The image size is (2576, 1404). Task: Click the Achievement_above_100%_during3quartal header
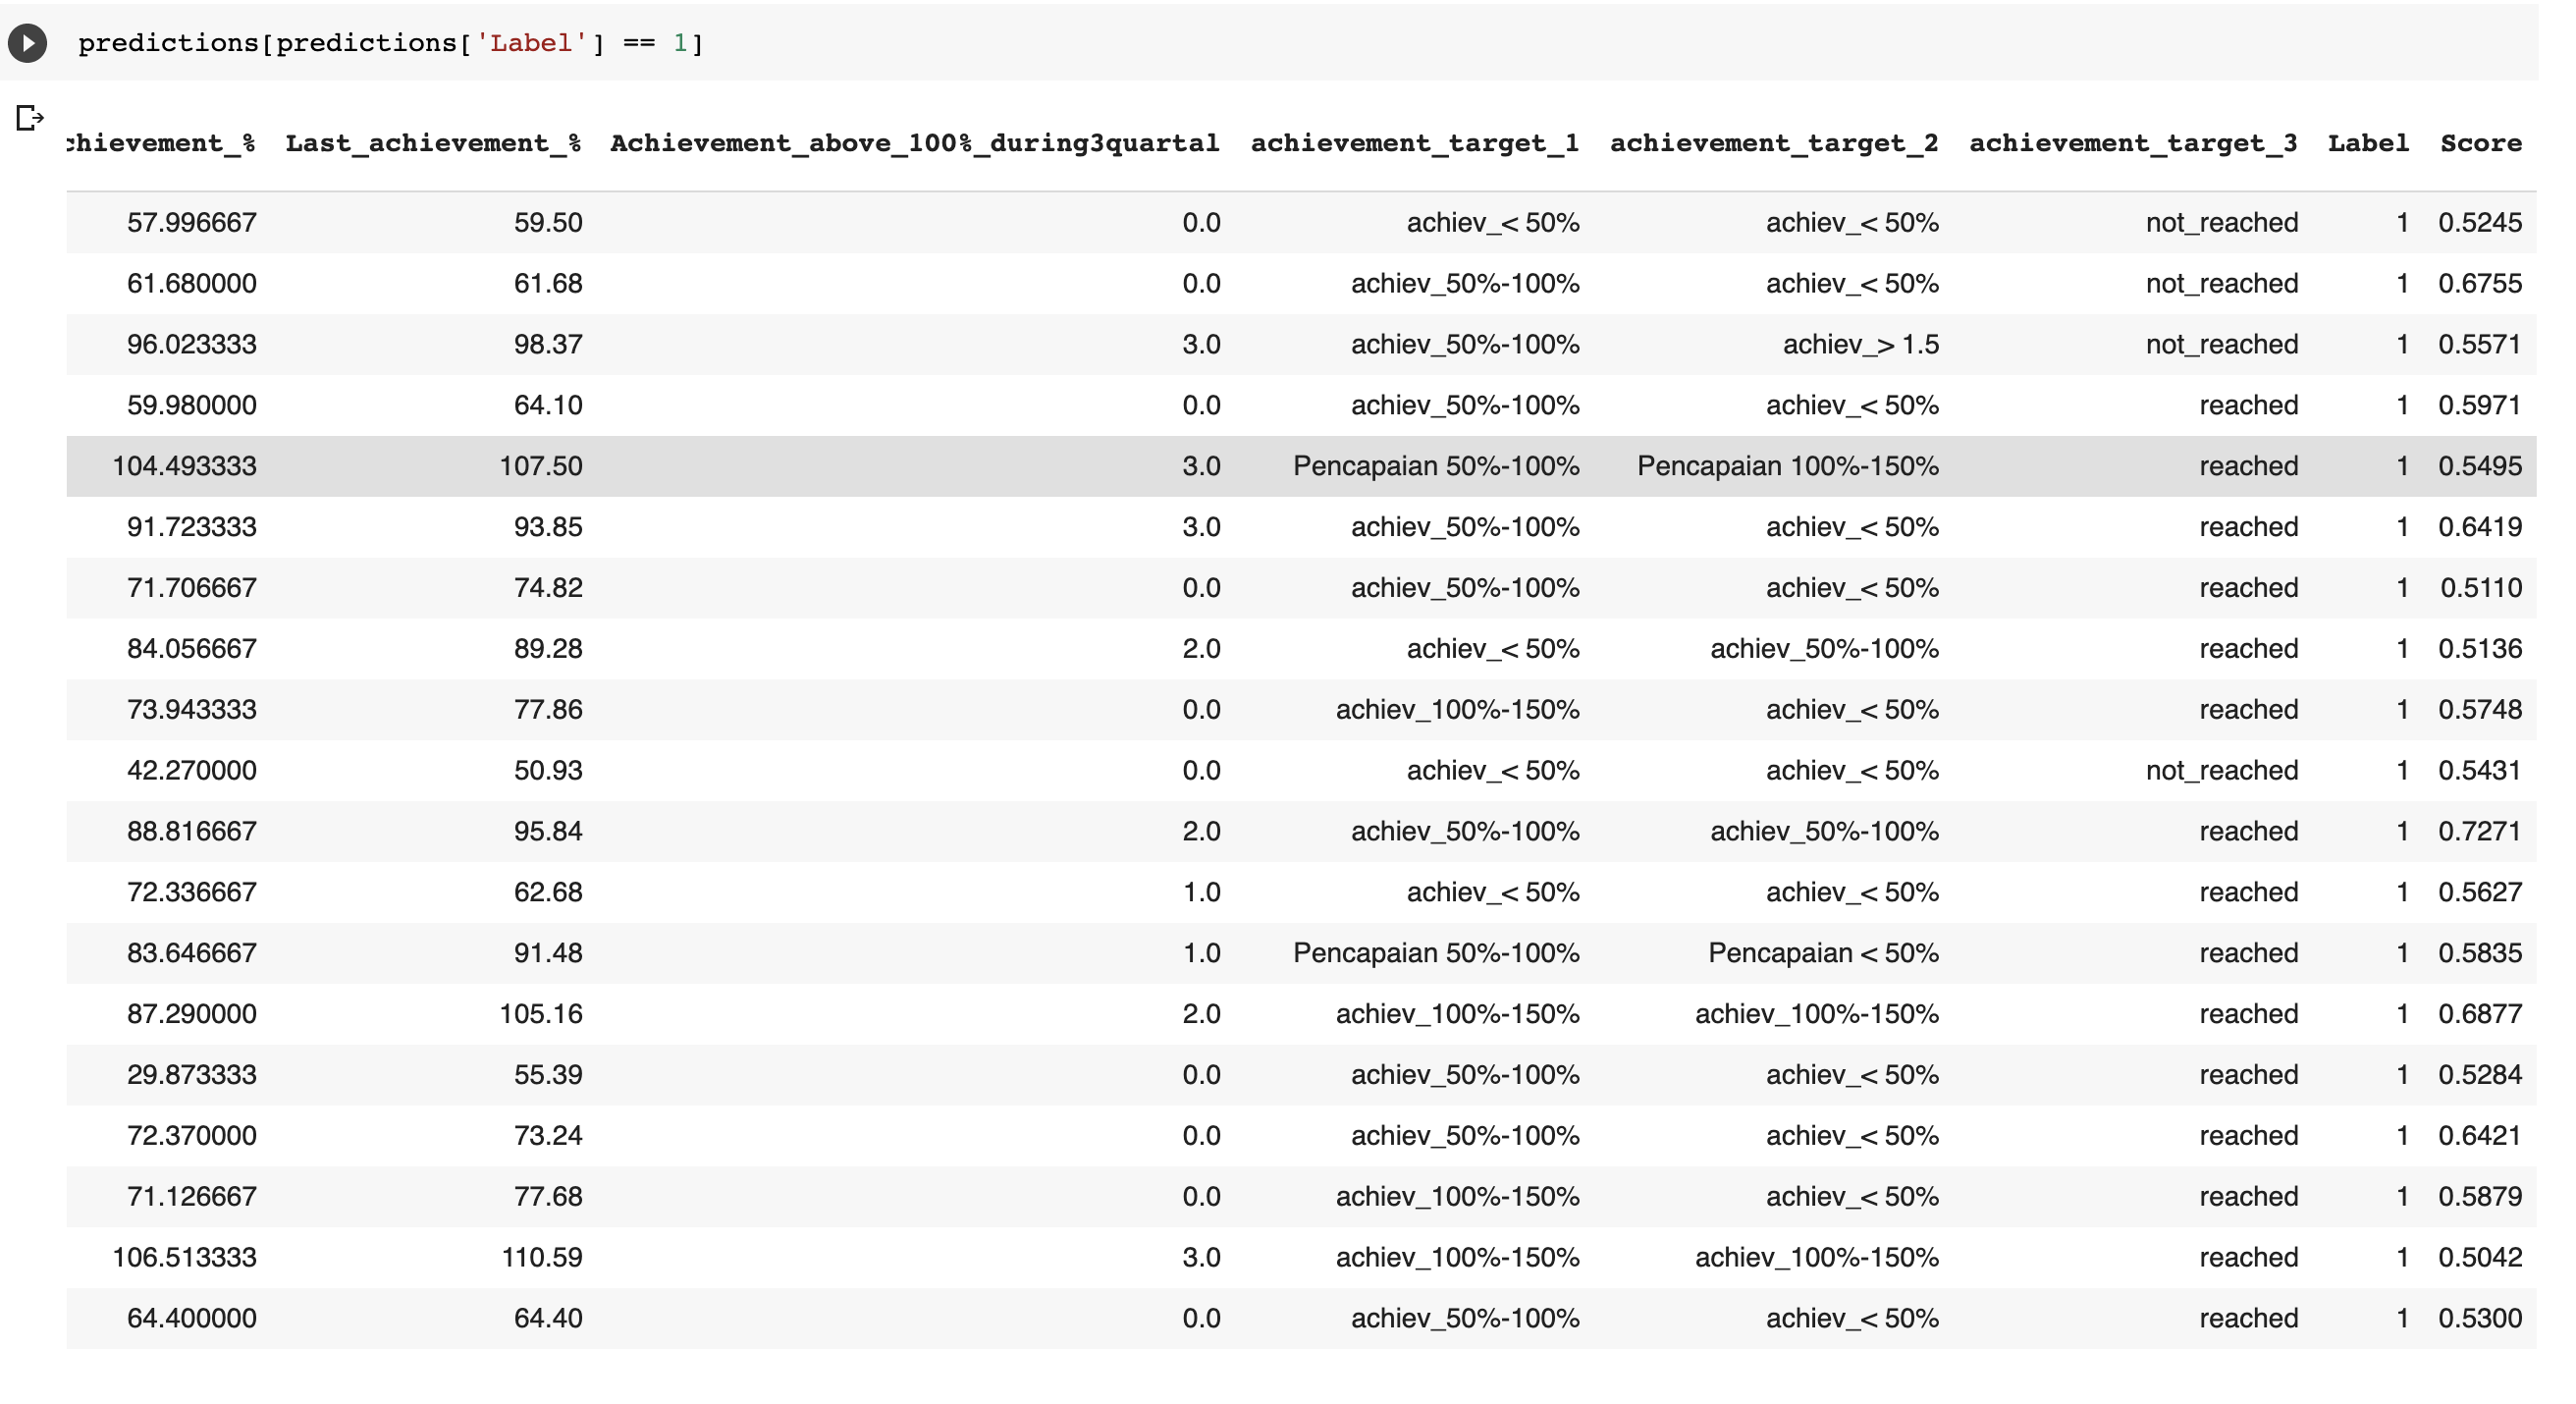(x=914, y=142)
